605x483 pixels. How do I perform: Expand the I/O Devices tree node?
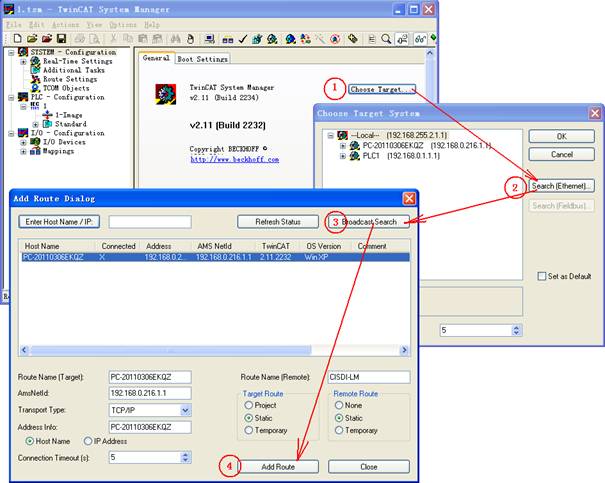[23, 143]
